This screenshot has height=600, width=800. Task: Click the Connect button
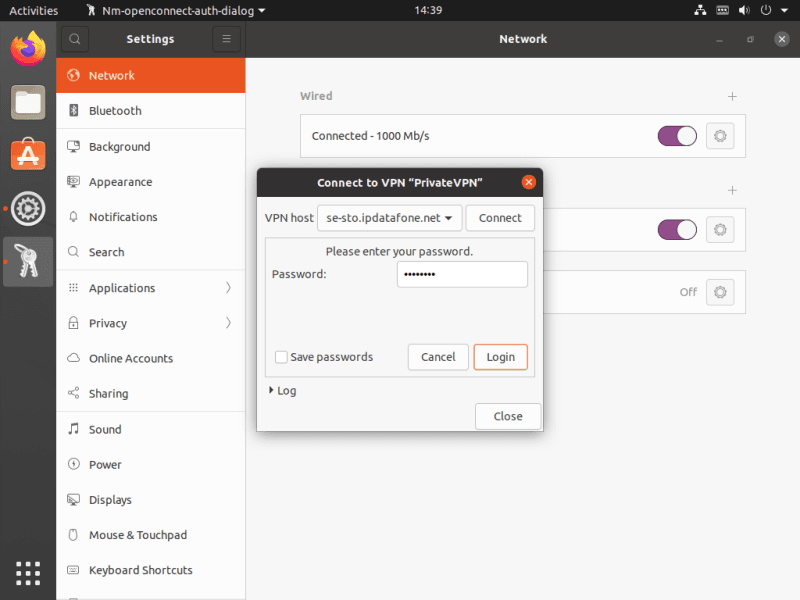[x=500, y=218]
